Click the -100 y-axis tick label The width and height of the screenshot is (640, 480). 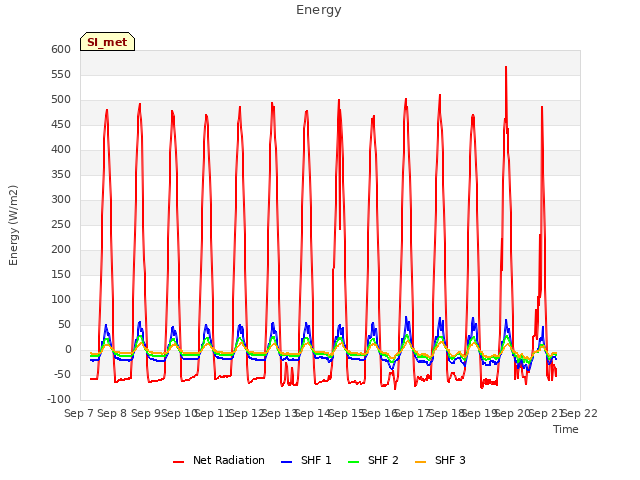59,400
